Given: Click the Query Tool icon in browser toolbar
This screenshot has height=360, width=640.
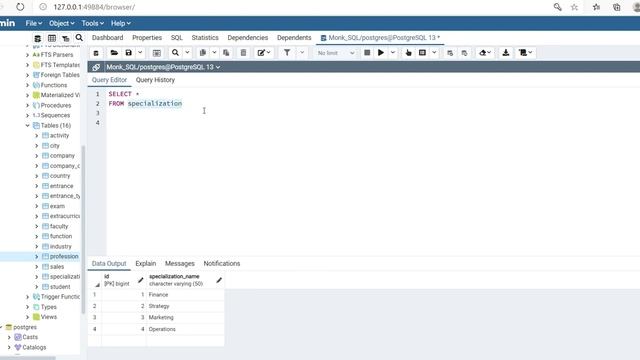Looking at the screenshot, I should [x=38, y=38].
